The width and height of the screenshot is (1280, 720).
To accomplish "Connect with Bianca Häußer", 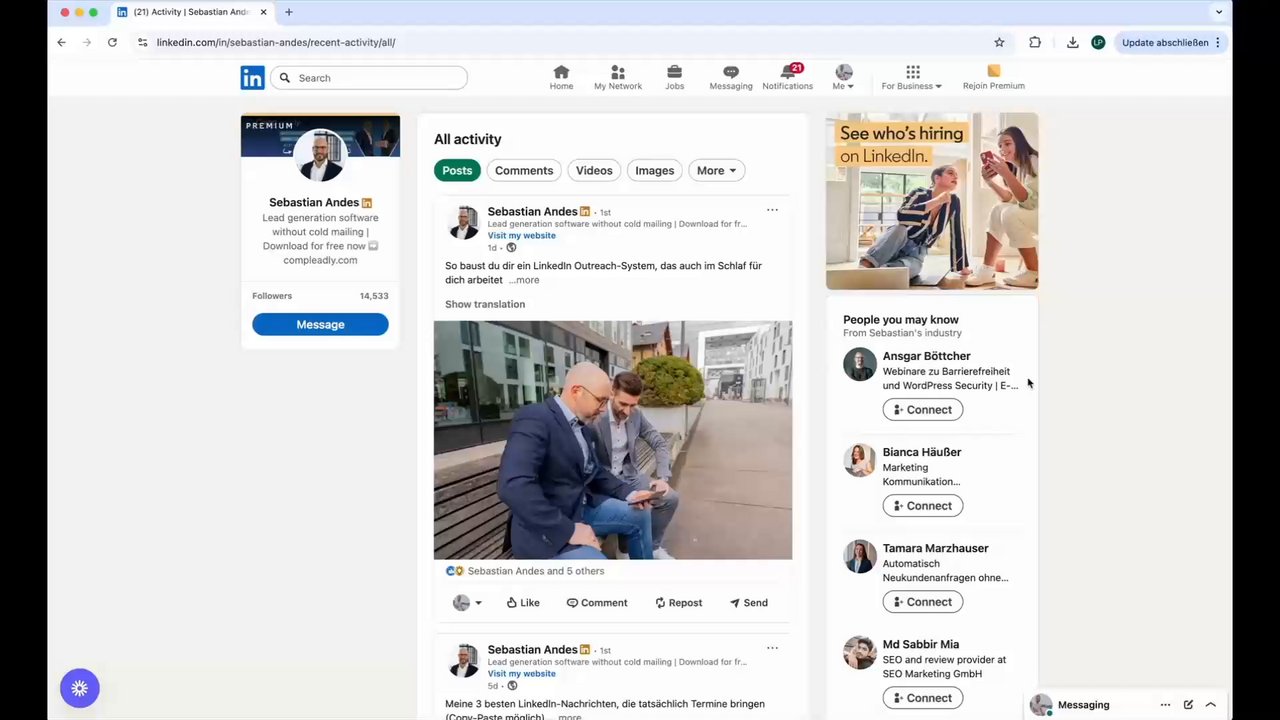I will 923,505.
